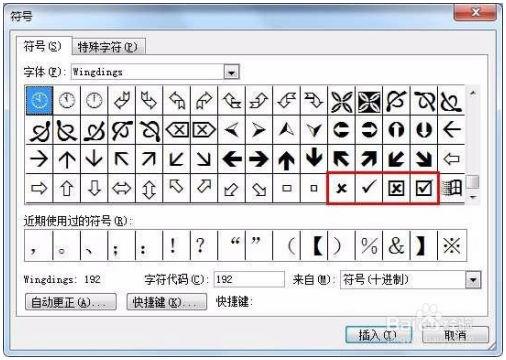Select the boxed check mark symbol
Viewport: 506px width, 360px height.
click(424, 188)
